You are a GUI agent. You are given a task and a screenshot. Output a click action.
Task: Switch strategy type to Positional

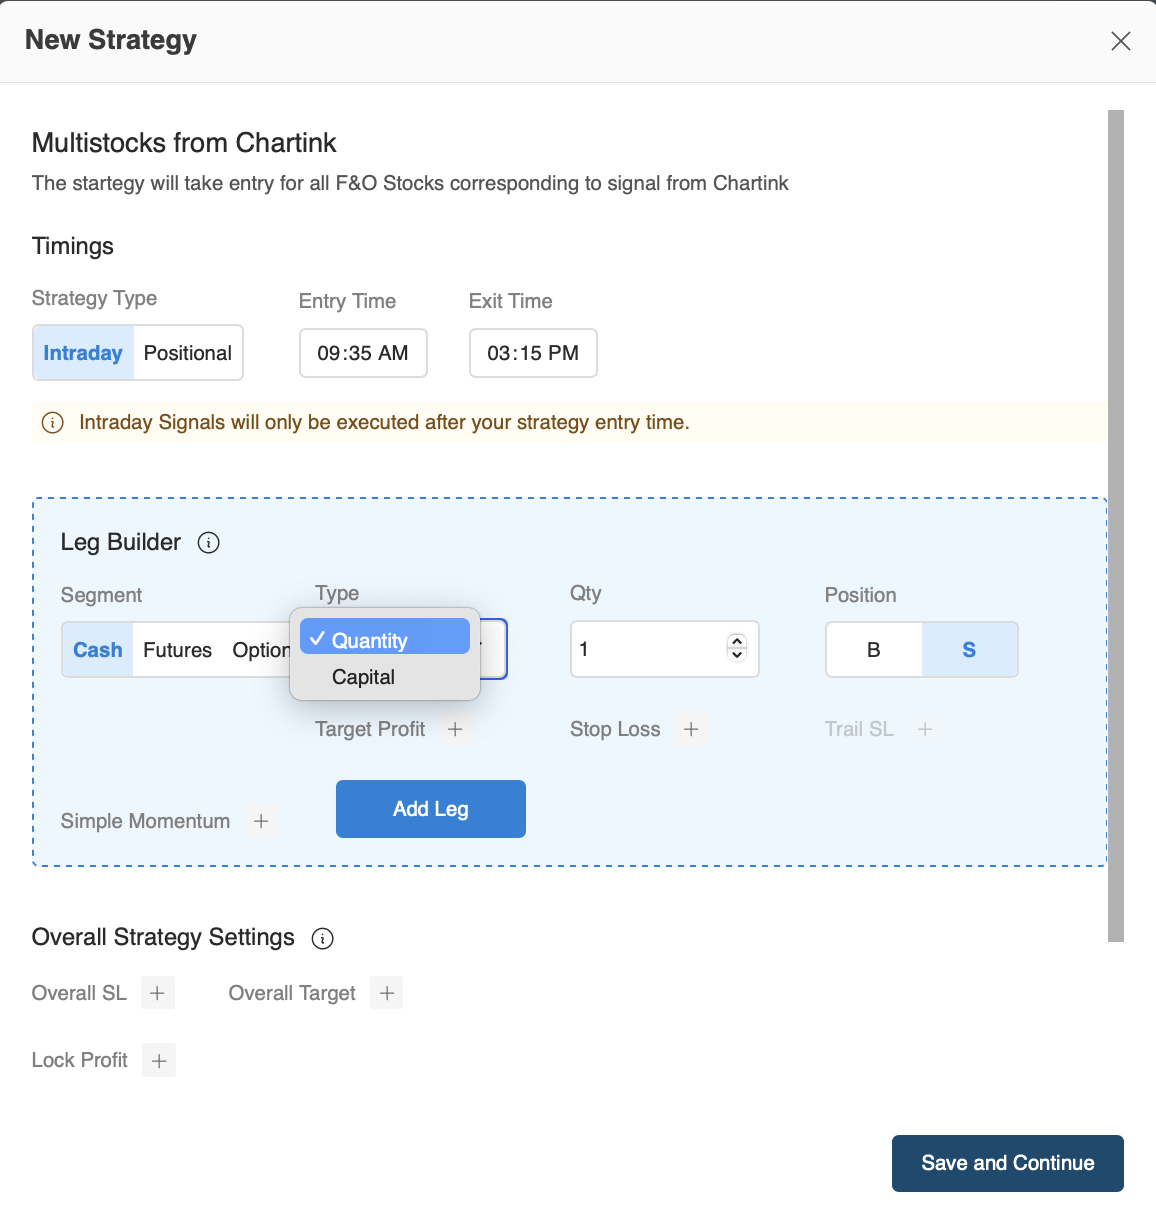[x=187, y=353]
